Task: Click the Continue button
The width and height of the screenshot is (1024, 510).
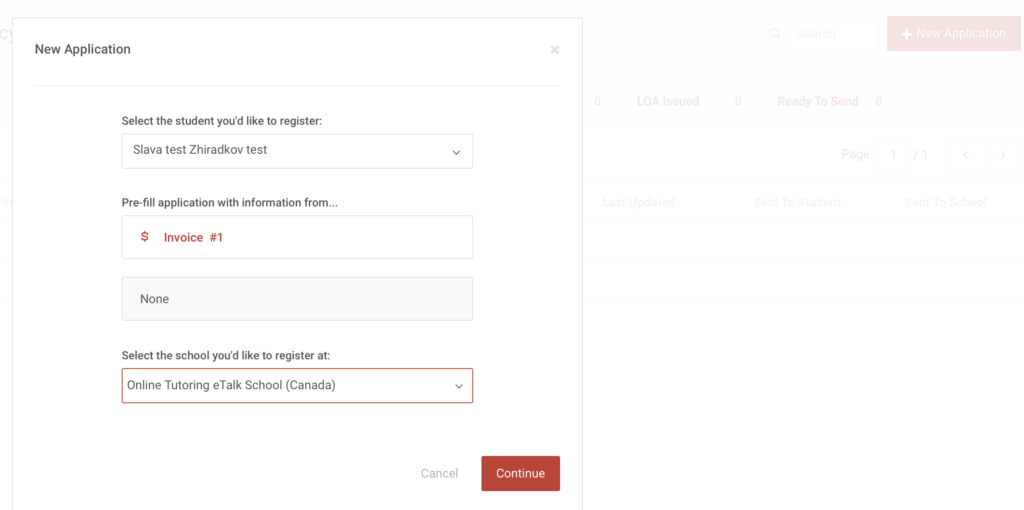Action: (520, 473)
